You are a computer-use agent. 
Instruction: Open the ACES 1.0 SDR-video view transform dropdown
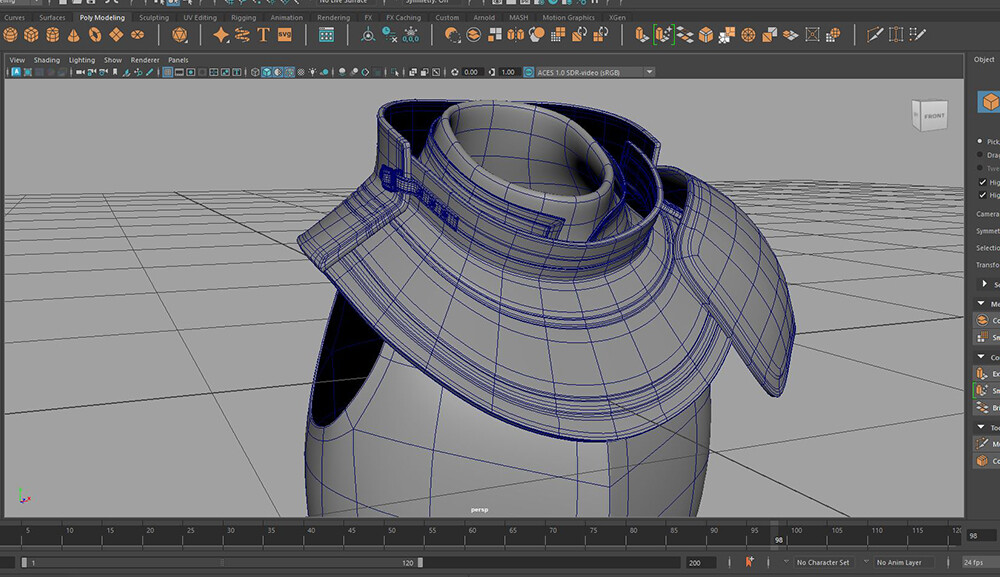point(595,72)
